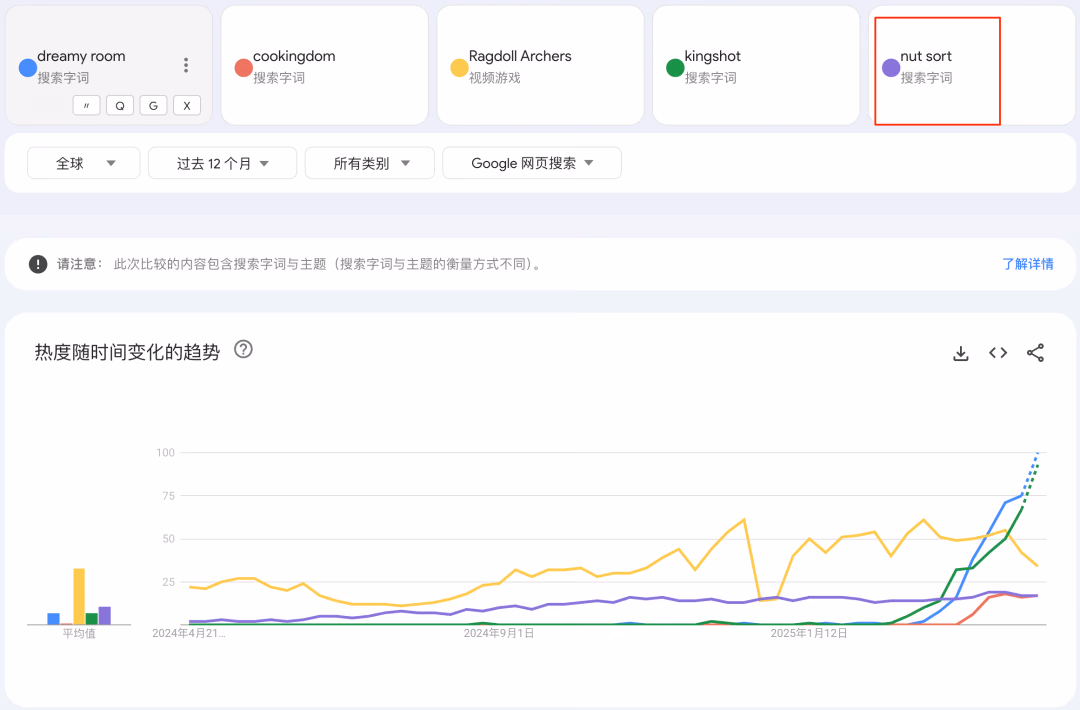Screen dimensions: 1080x710
Task: Open the 所有类别 category dropdown
Action: (x=370, y=163)
